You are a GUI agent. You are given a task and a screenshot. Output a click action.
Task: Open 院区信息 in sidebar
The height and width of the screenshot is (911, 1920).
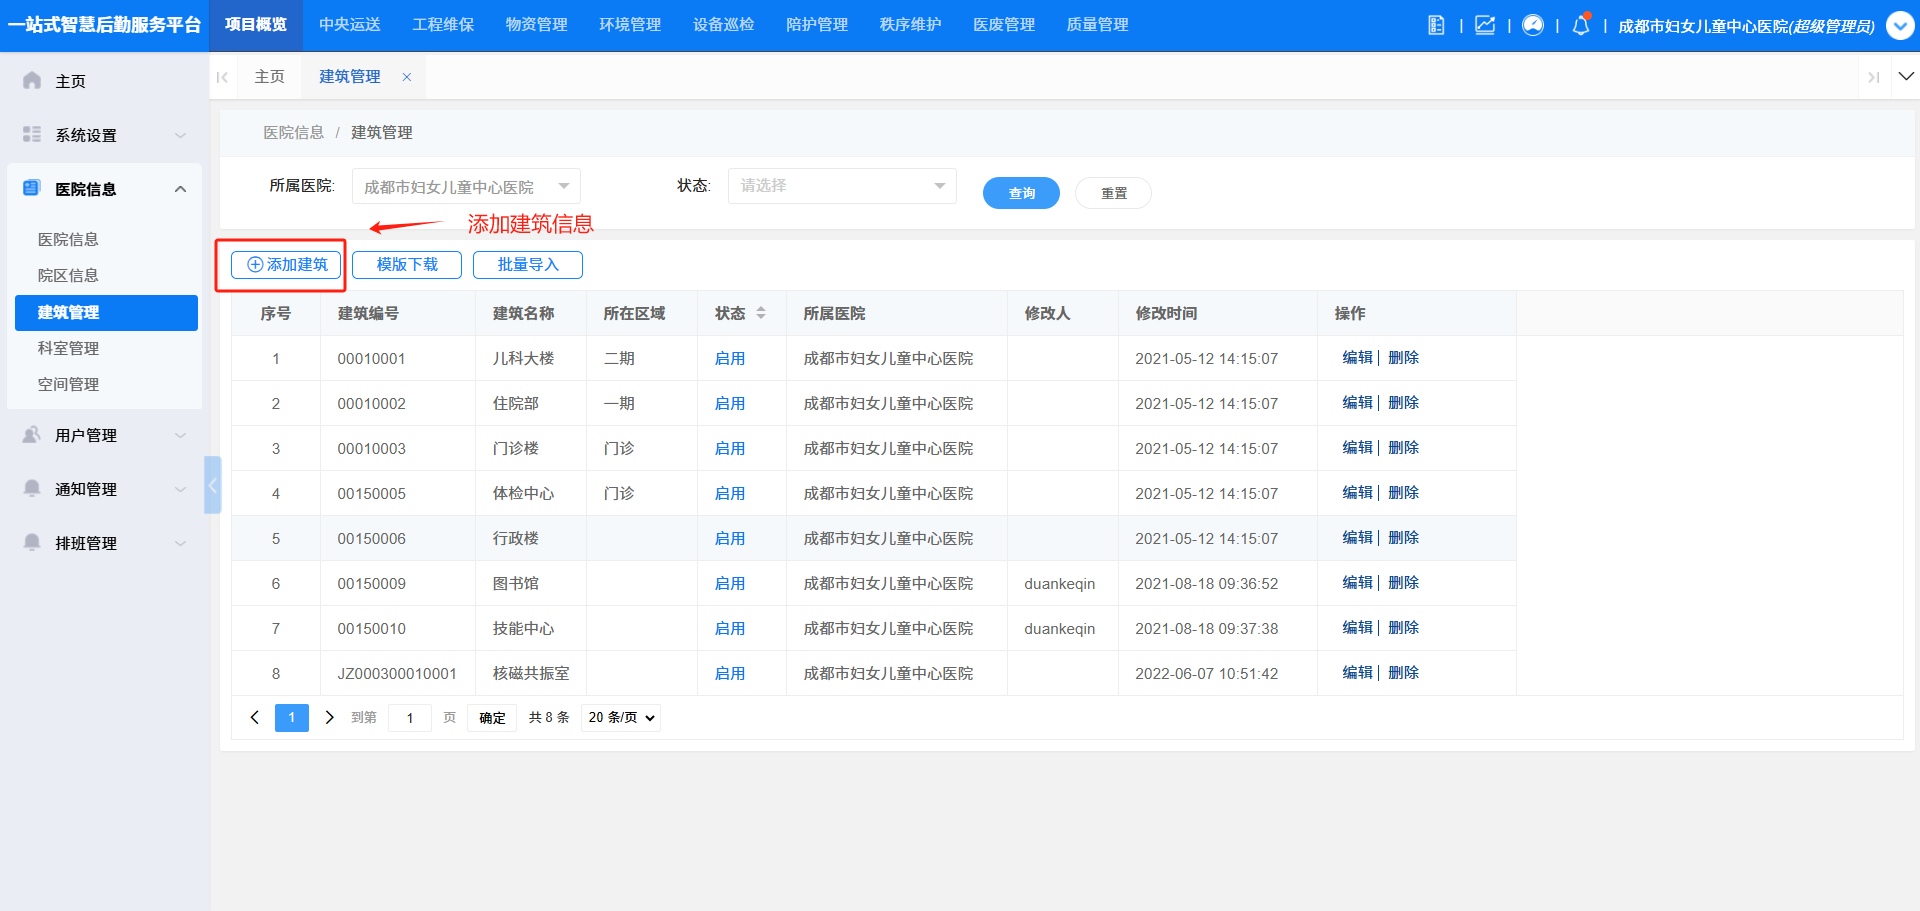[68, 275]
